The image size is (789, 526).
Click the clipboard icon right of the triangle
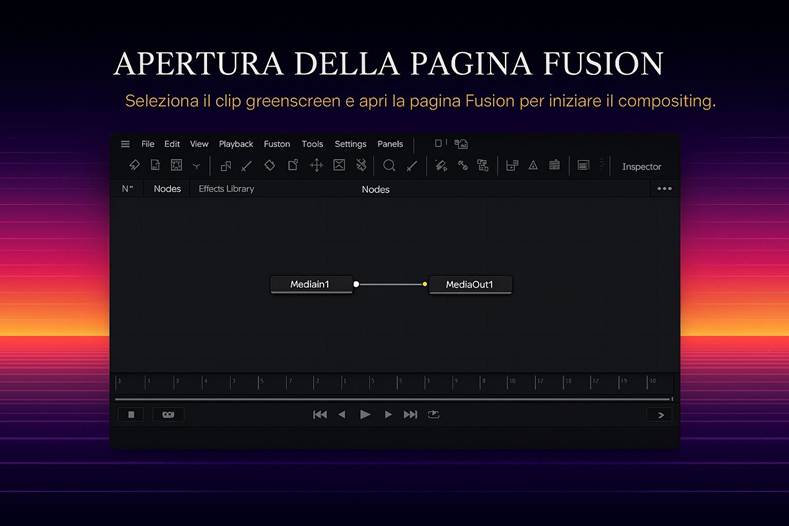[x=555, y=165]
